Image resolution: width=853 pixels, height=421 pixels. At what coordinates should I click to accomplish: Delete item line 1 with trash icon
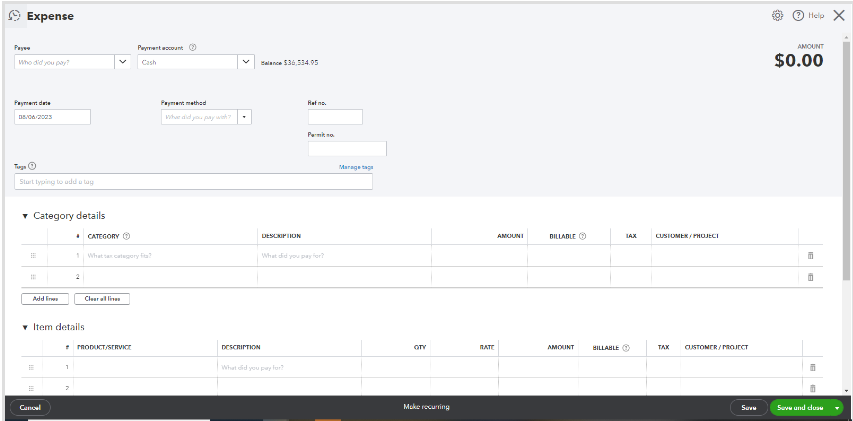pos(812,368)
